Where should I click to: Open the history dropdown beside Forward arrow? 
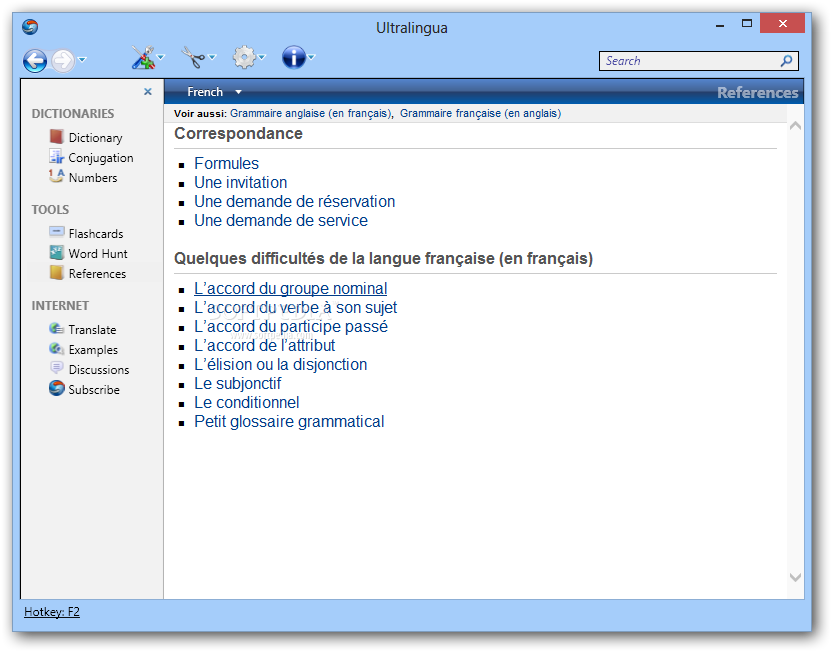tap(82, 59)
